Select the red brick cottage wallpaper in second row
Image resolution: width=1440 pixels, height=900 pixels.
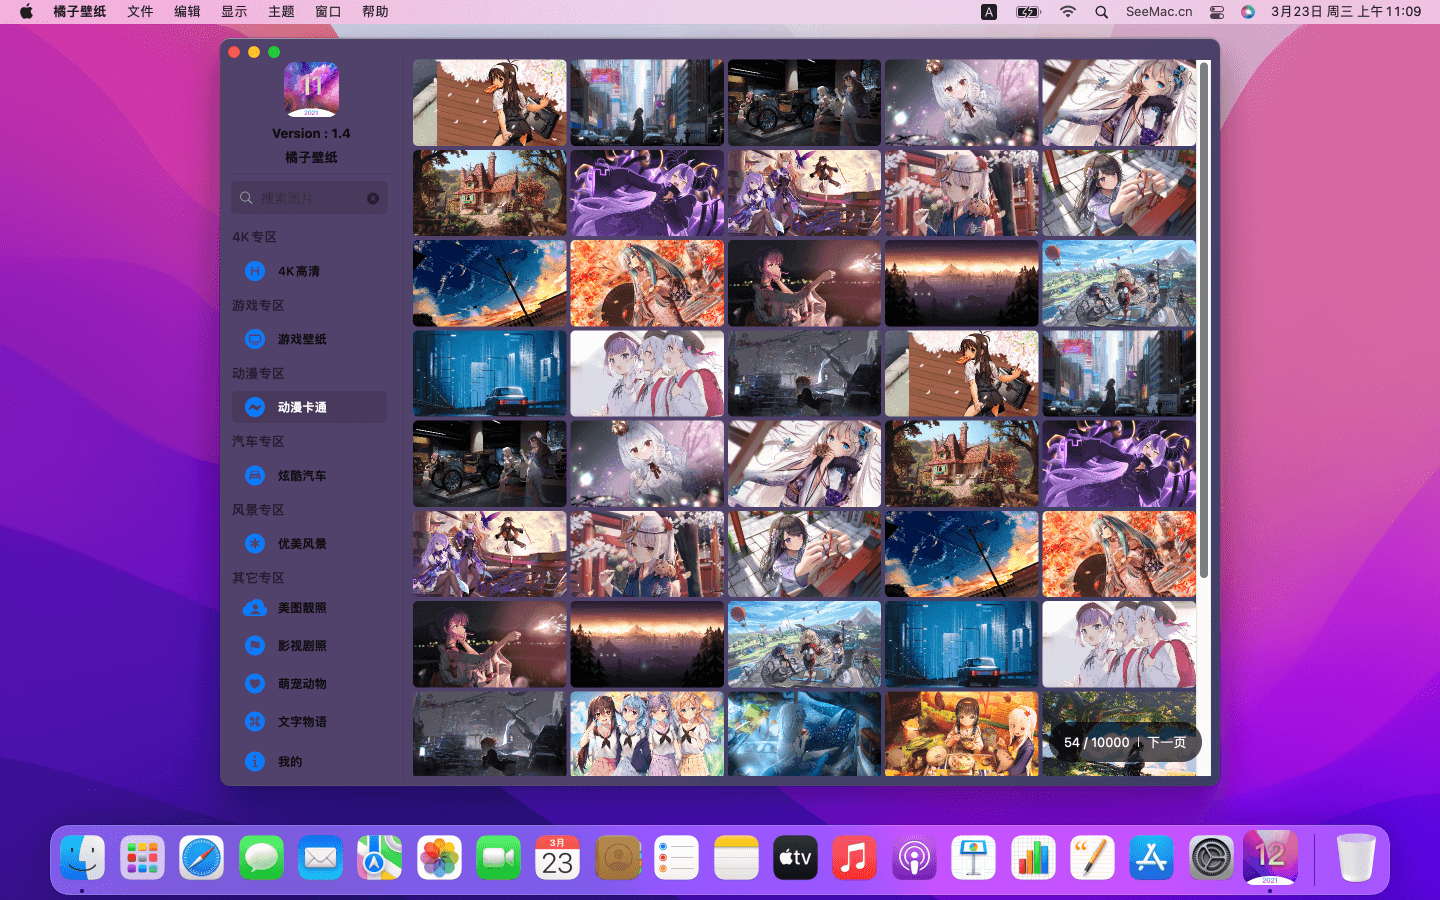point(490,193)
